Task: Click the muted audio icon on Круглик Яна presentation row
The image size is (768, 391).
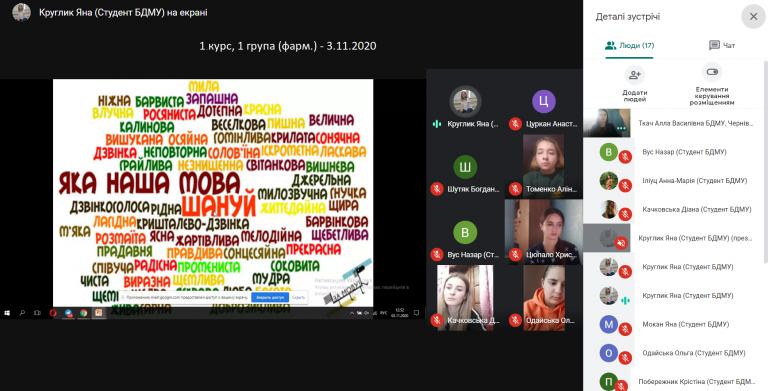Action: [621, 243]
